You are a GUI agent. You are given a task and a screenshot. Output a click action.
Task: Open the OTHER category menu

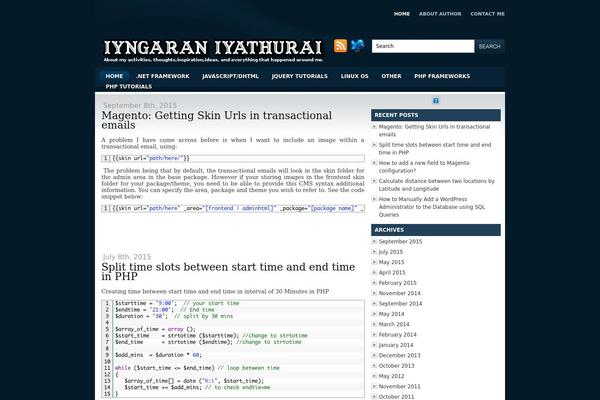[x=391, y=76]
